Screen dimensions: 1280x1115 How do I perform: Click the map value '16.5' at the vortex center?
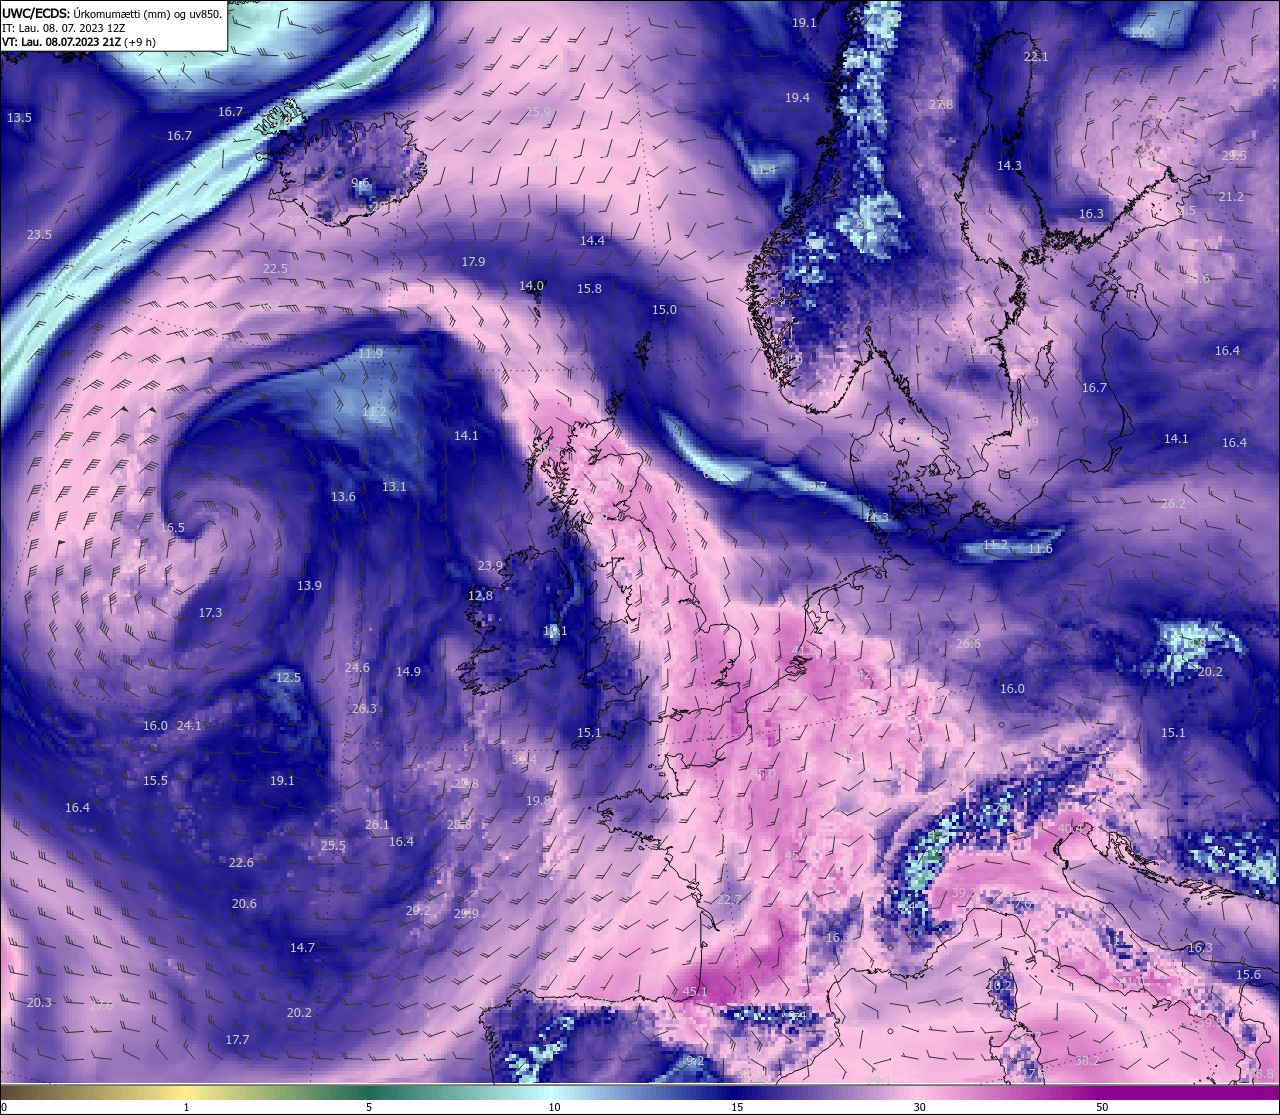(x=172, y=527)
